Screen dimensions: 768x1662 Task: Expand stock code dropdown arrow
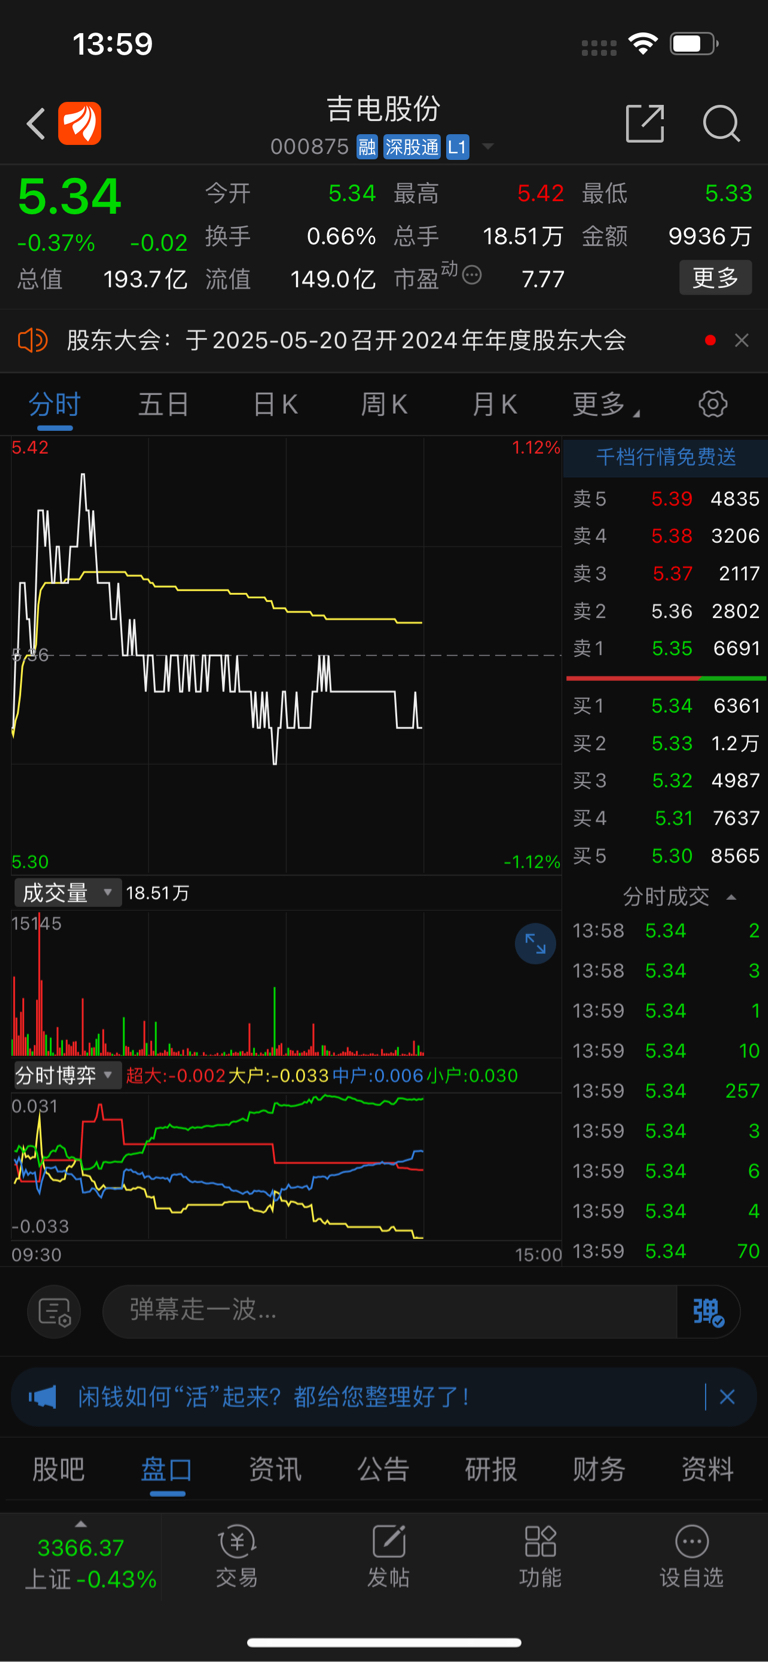tap(488, 147)
